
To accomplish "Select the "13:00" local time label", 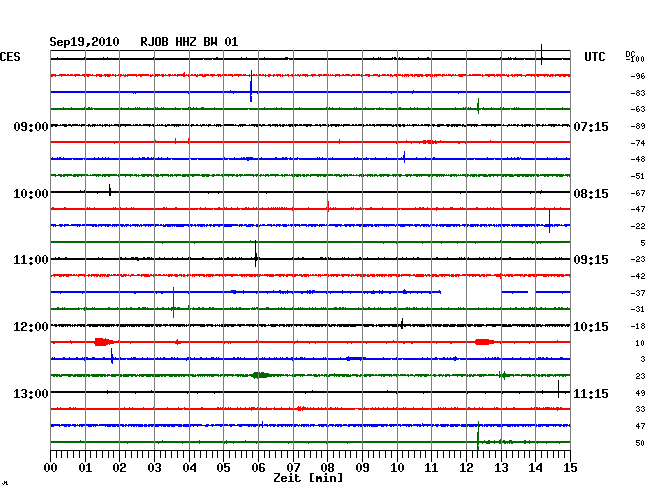I will (x=31, y=393).
